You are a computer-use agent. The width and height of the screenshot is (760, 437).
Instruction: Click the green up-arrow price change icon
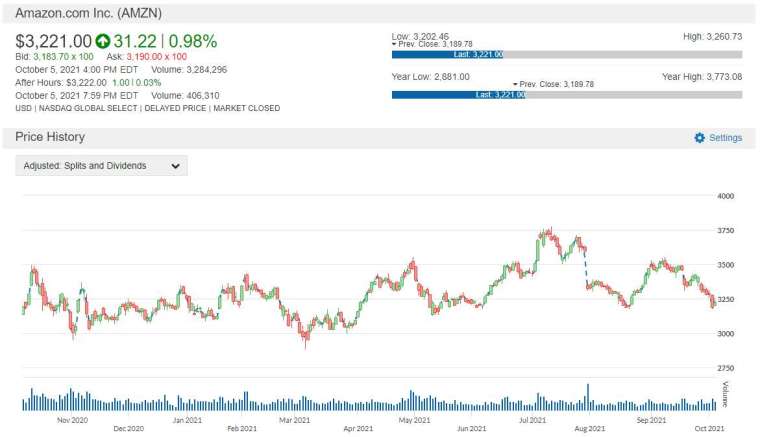point(103,42)
